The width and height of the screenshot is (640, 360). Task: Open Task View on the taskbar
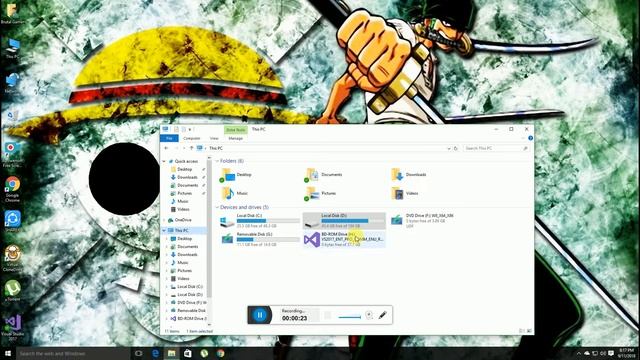[x=138, y=353]
